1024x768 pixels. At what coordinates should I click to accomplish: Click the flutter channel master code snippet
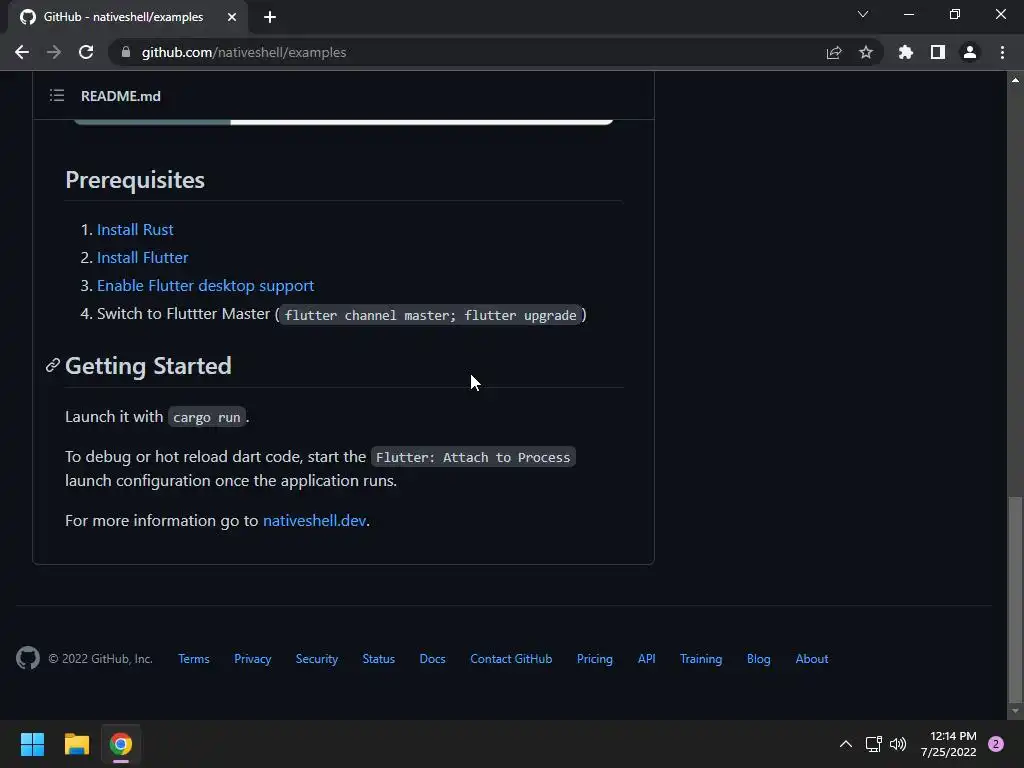tap(430, 315)
